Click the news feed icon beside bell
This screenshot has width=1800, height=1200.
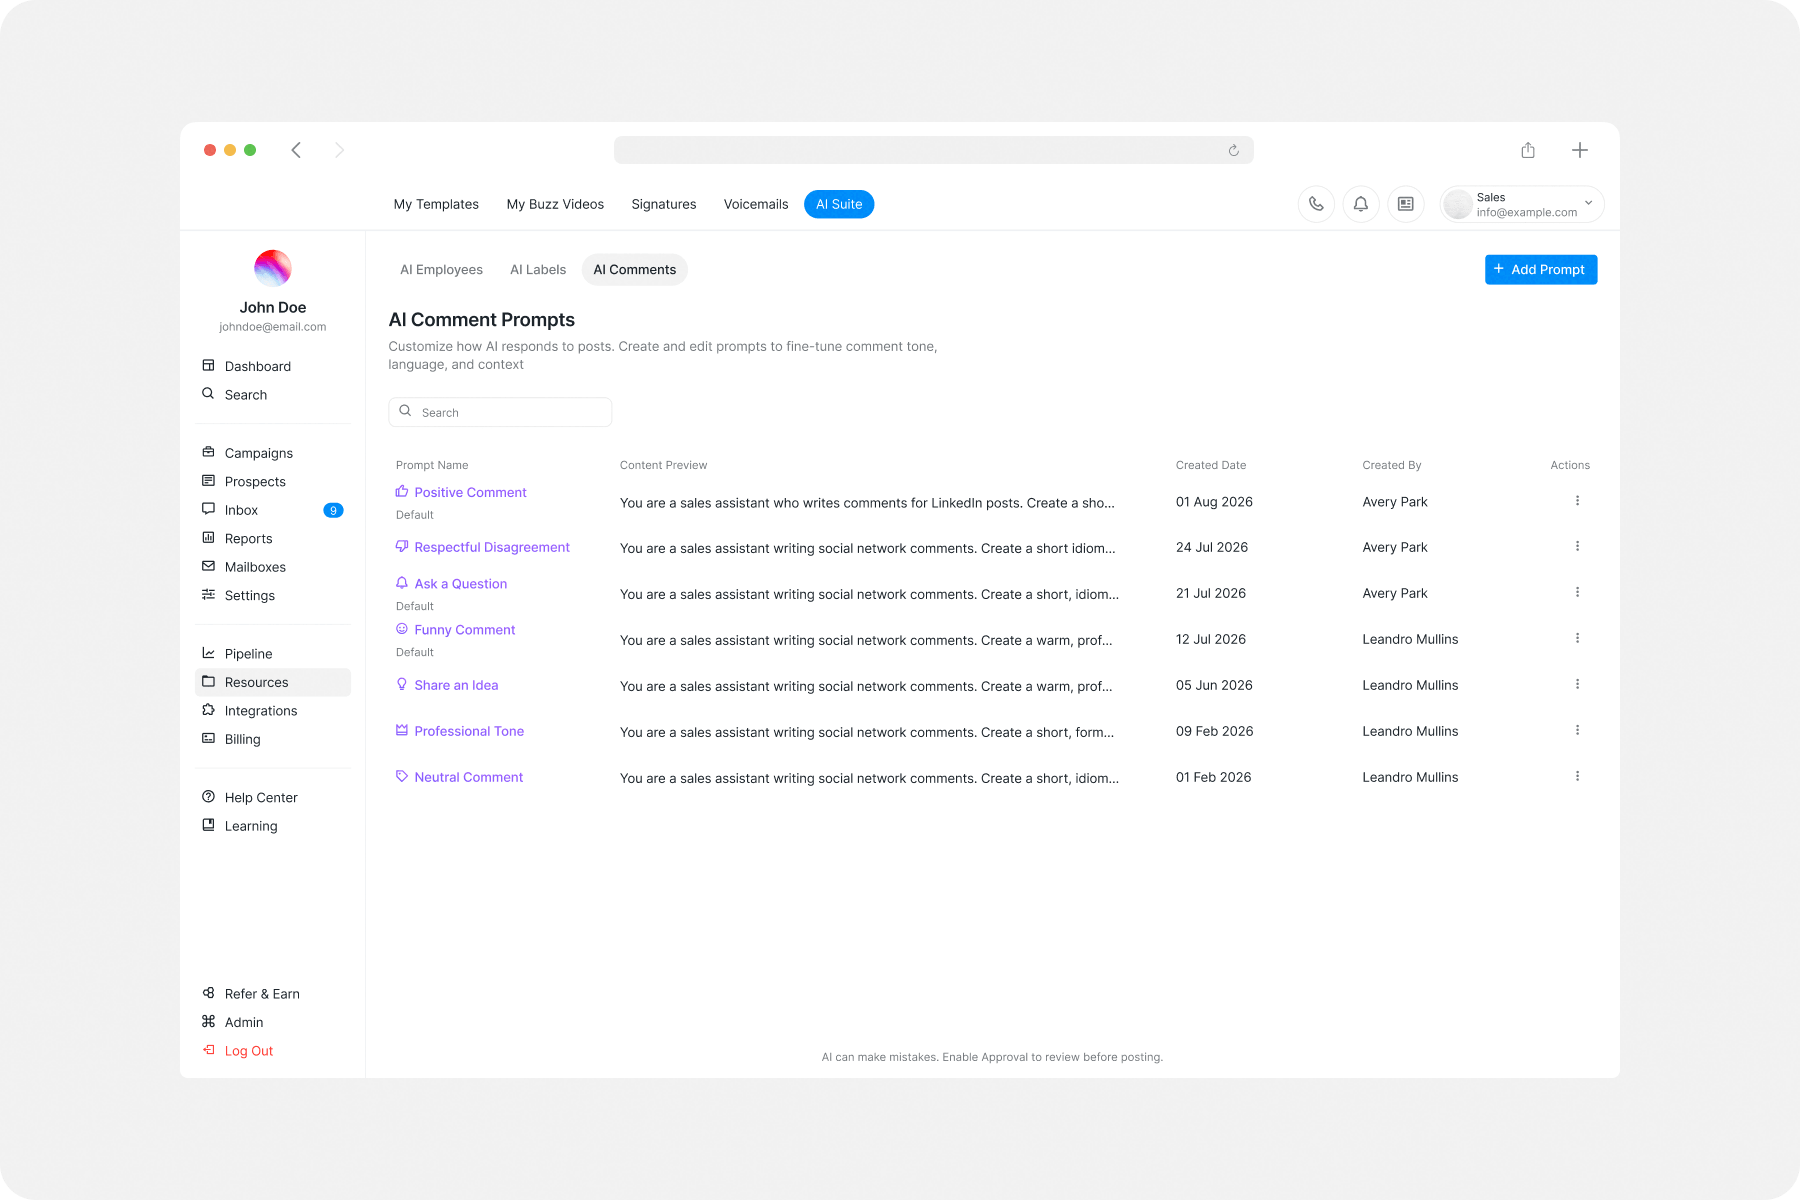1406,204
